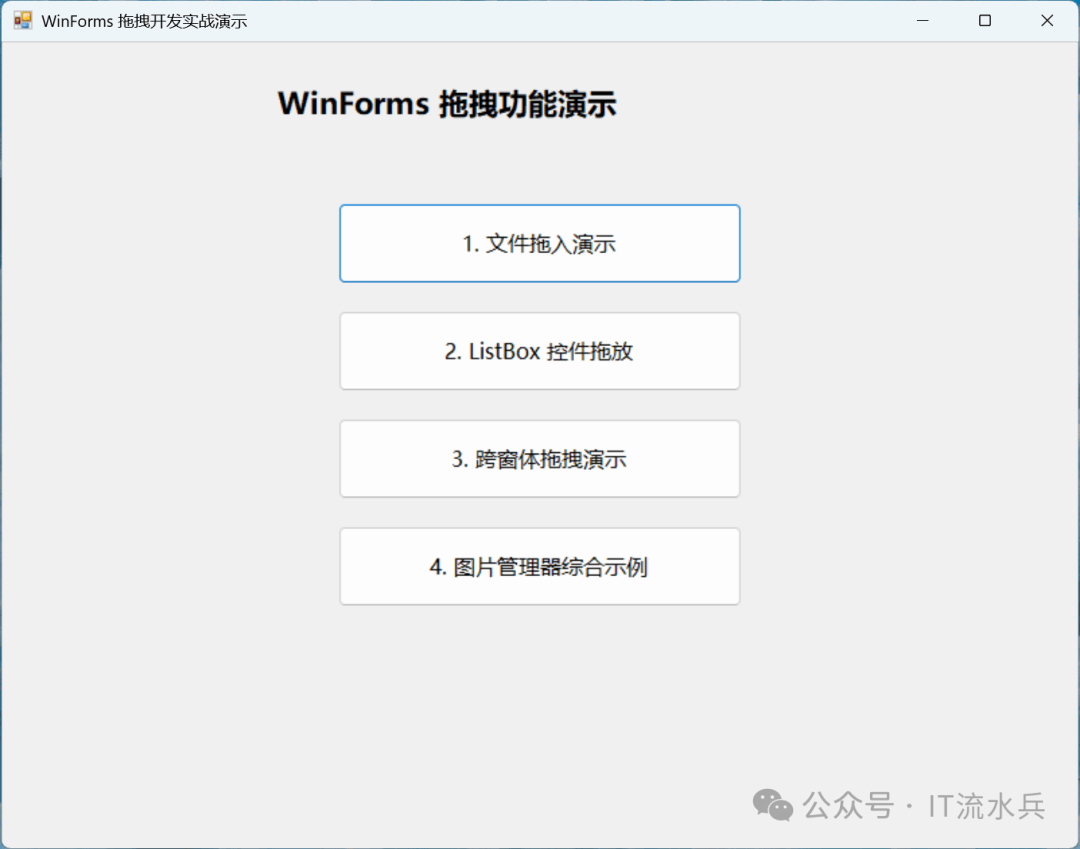Open the 1. 文件拖入演示 demo
This screenshot has width=1080, height=849.
(x=539, y=243)
